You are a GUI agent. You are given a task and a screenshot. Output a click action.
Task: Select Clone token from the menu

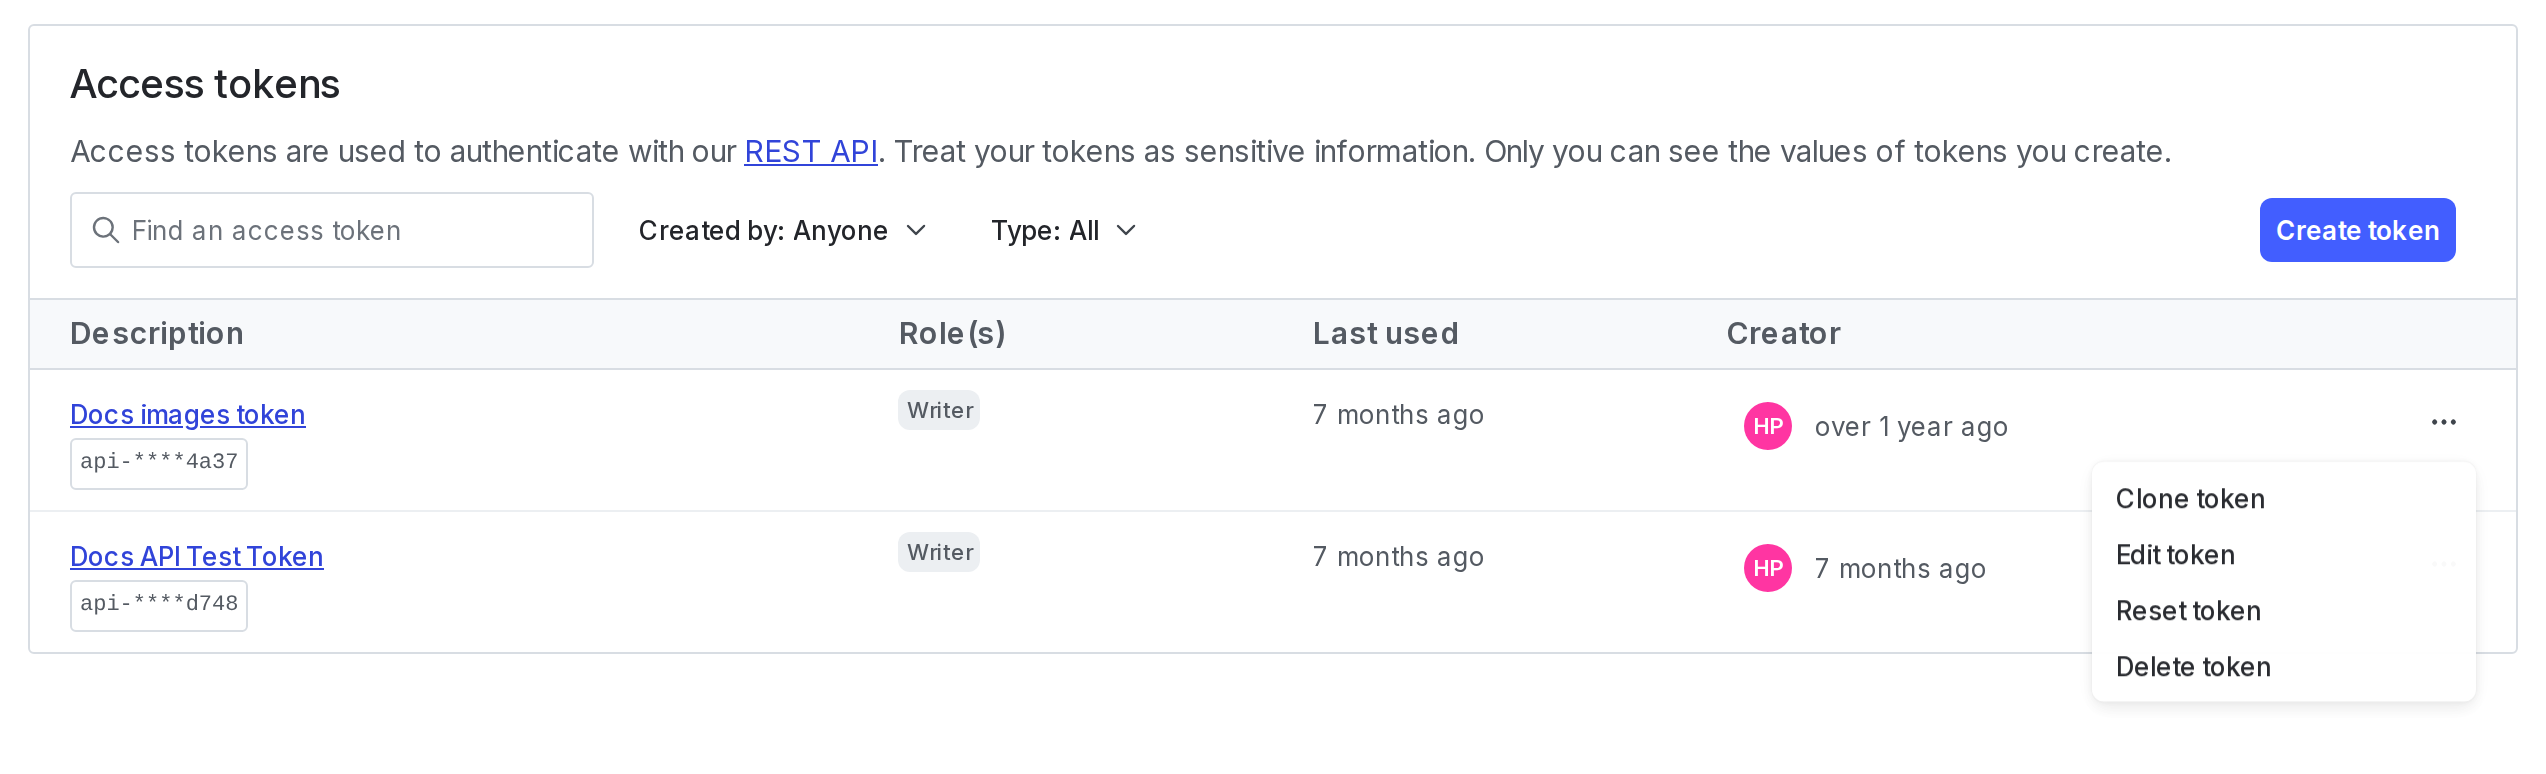tap(2190, 498)
